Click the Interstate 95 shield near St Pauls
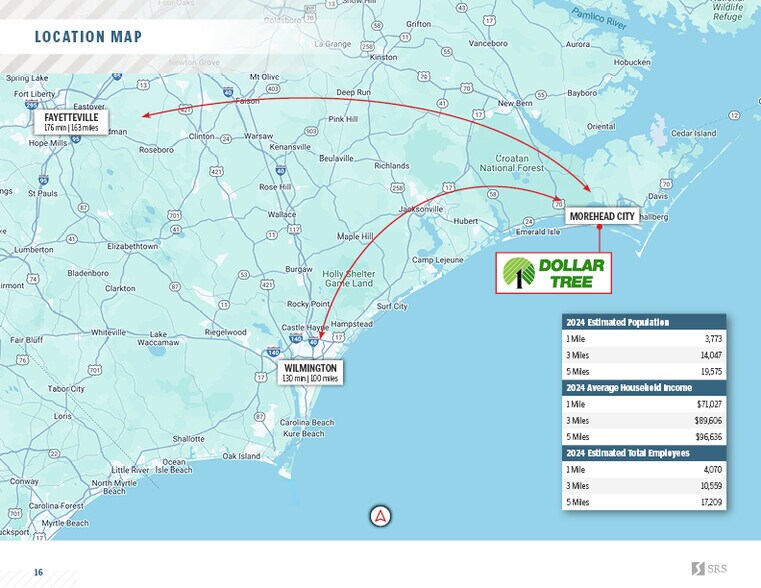Screen dimensions: 761x588 click(x=42, y=180)
